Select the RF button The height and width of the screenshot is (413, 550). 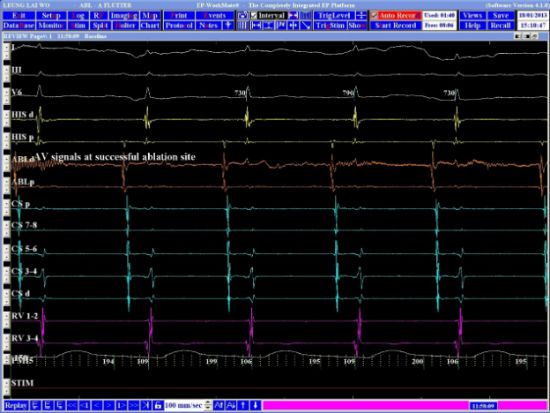point(99,15)
